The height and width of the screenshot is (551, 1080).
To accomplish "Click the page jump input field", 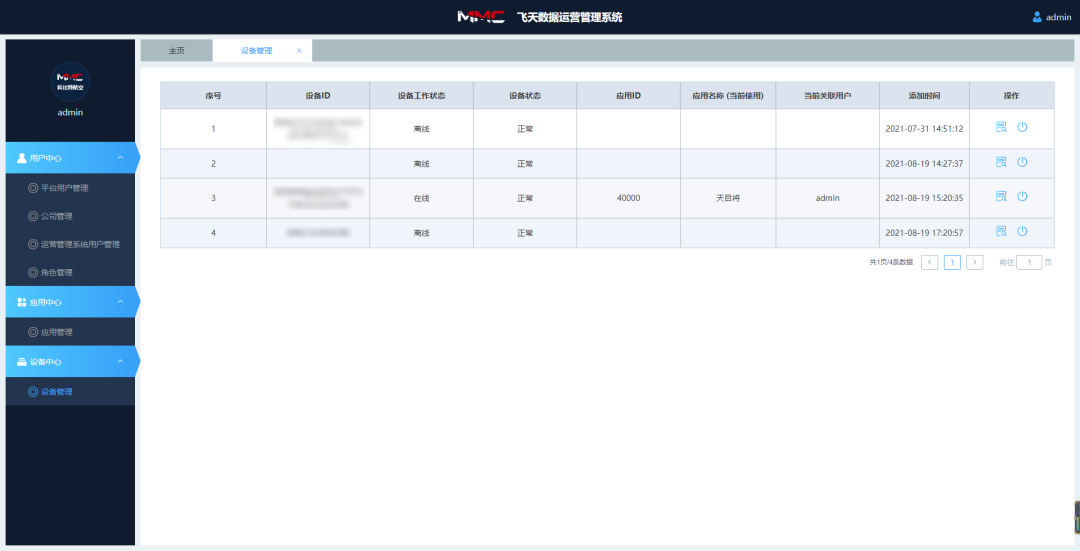I will click(1029, 262).
